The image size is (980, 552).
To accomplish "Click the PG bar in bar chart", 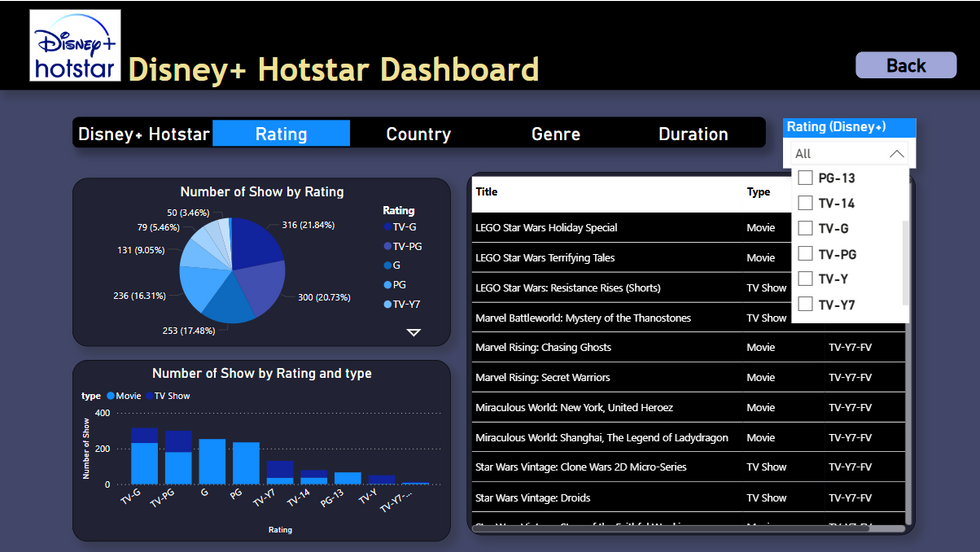I will click(x=246, y=463).
